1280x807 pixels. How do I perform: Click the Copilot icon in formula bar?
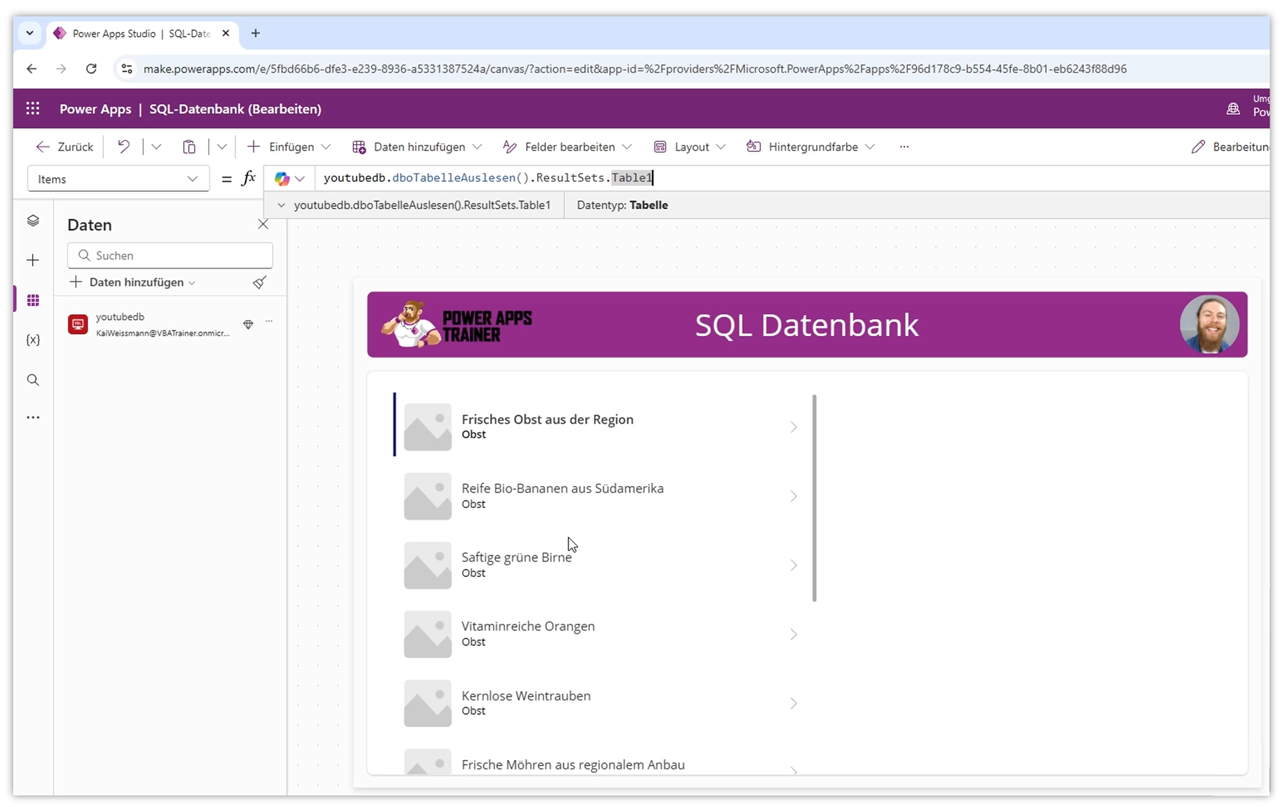pyautogui.click(x=282, y=179)
